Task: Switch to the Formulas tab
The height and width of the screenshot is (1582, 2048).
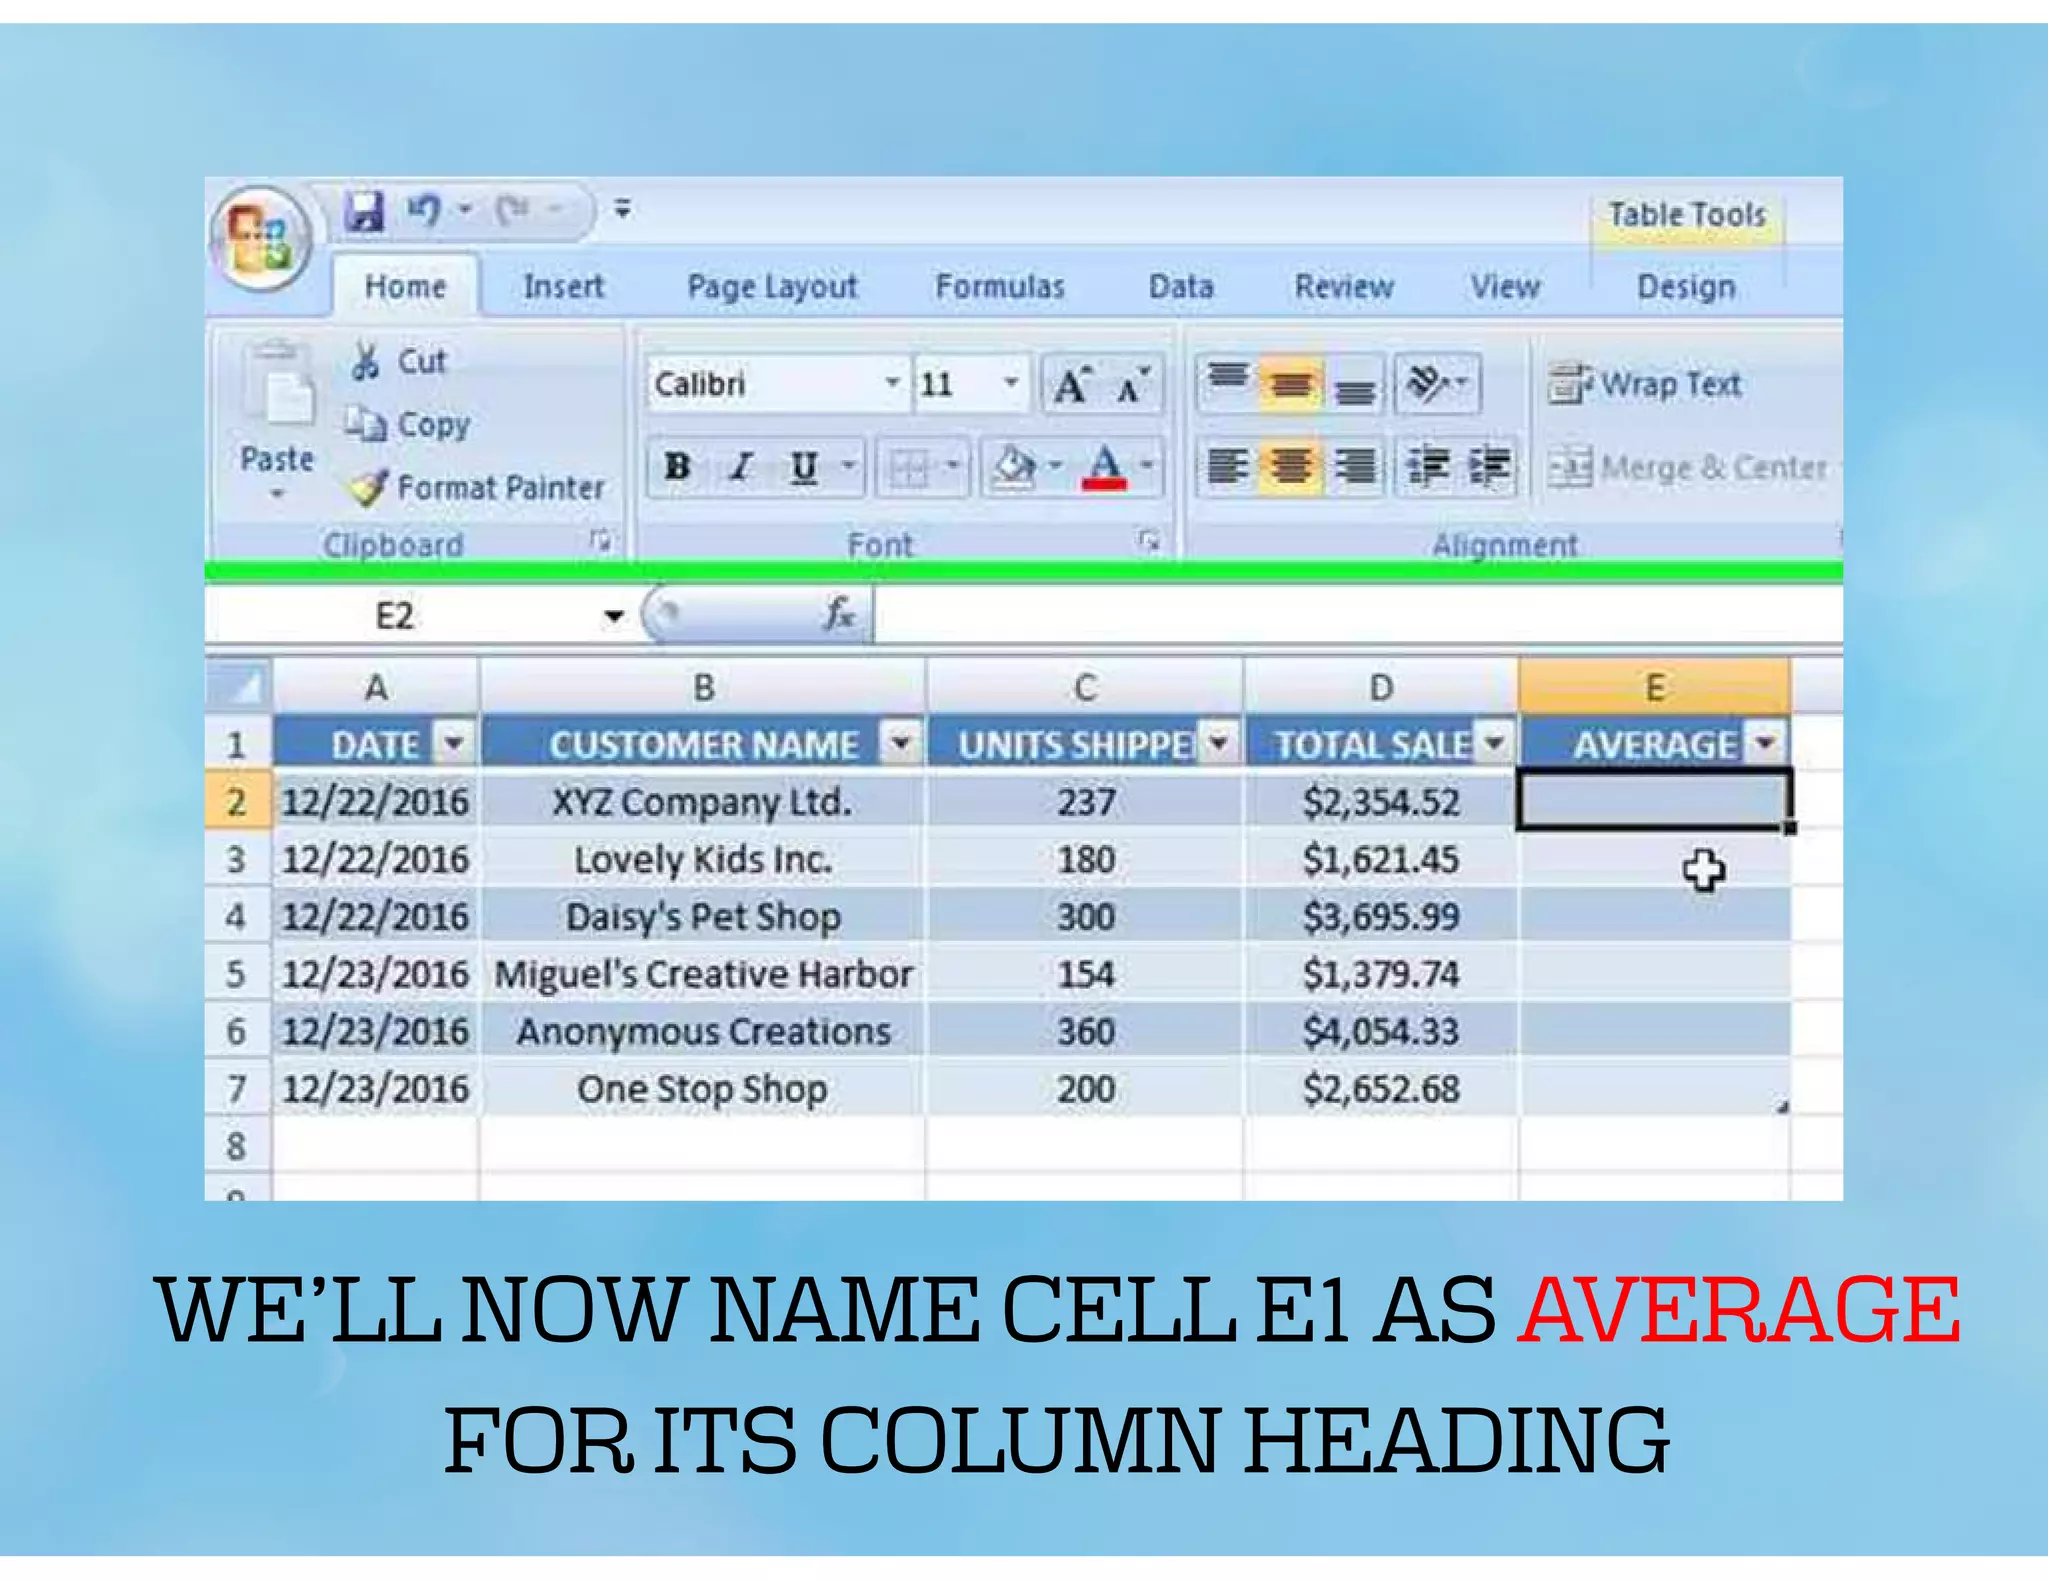Action: click(999, 287)
